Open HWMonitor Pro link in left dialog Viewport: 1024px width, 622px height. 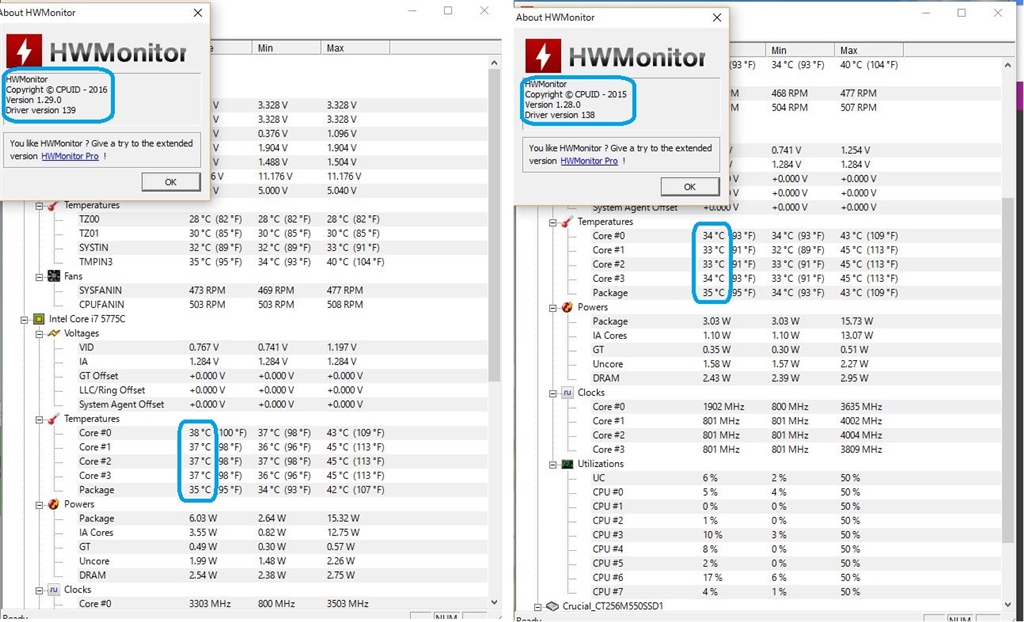70,156
